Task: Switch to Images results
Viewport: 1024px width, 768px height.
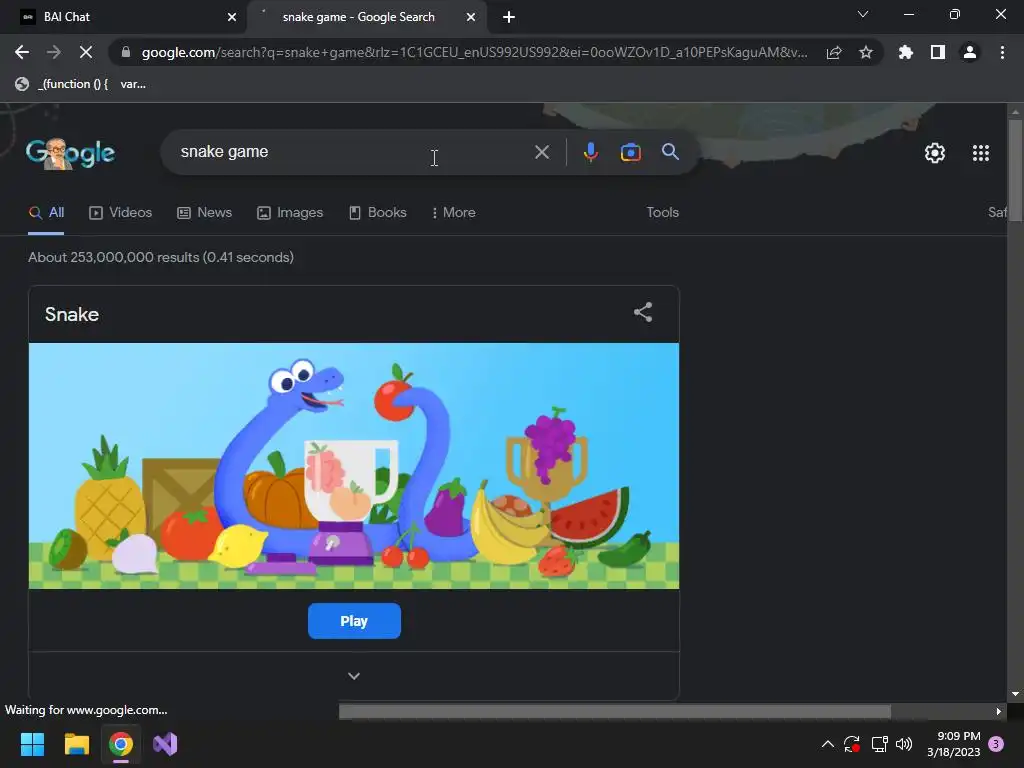Action: tap(291, 212)
